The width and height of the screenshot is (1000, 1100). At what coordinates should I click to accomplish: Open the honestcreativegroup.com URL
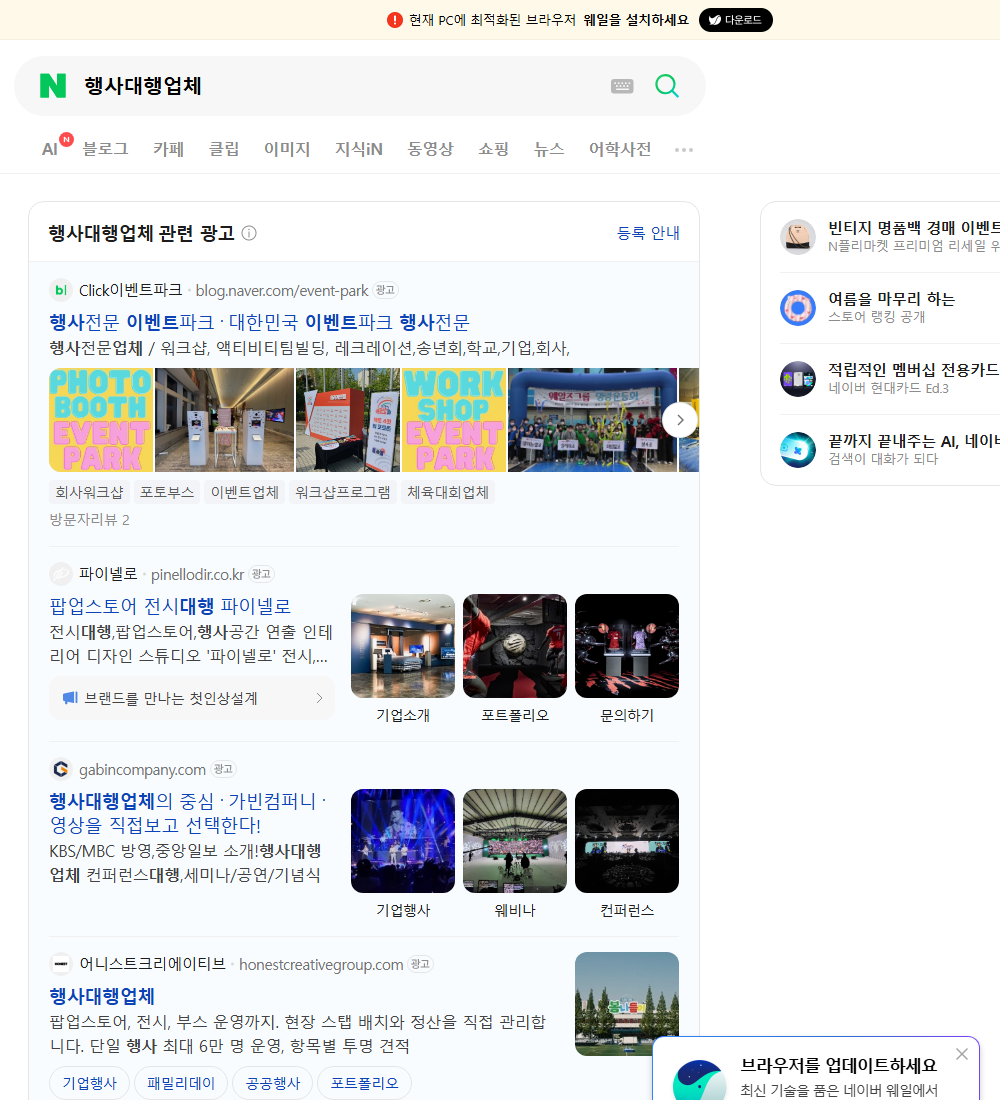click(321, 965)
